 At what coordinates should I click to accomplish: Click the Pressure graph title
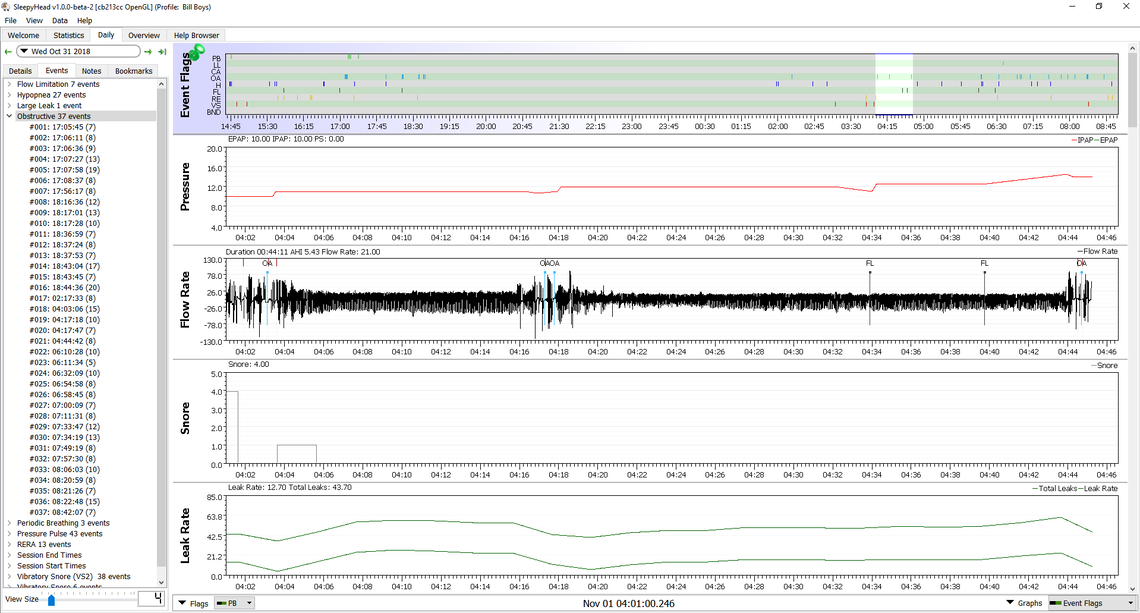click(185, 187)
